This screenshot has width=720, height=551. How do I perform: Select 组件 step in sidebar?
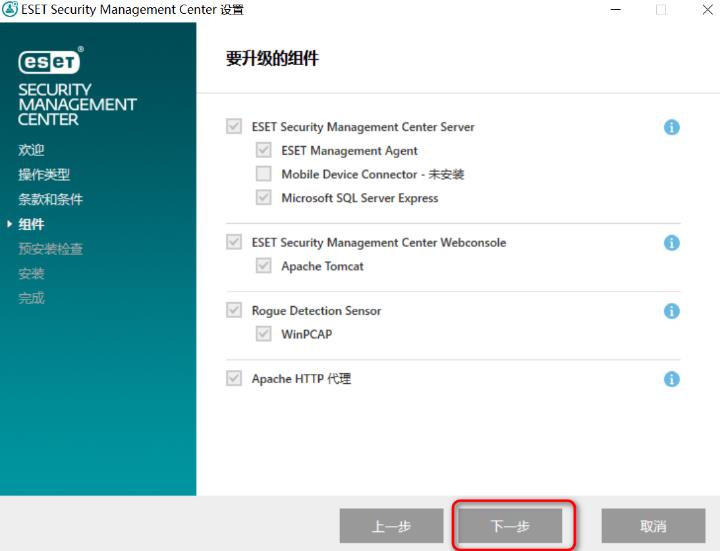pos(31,224)
